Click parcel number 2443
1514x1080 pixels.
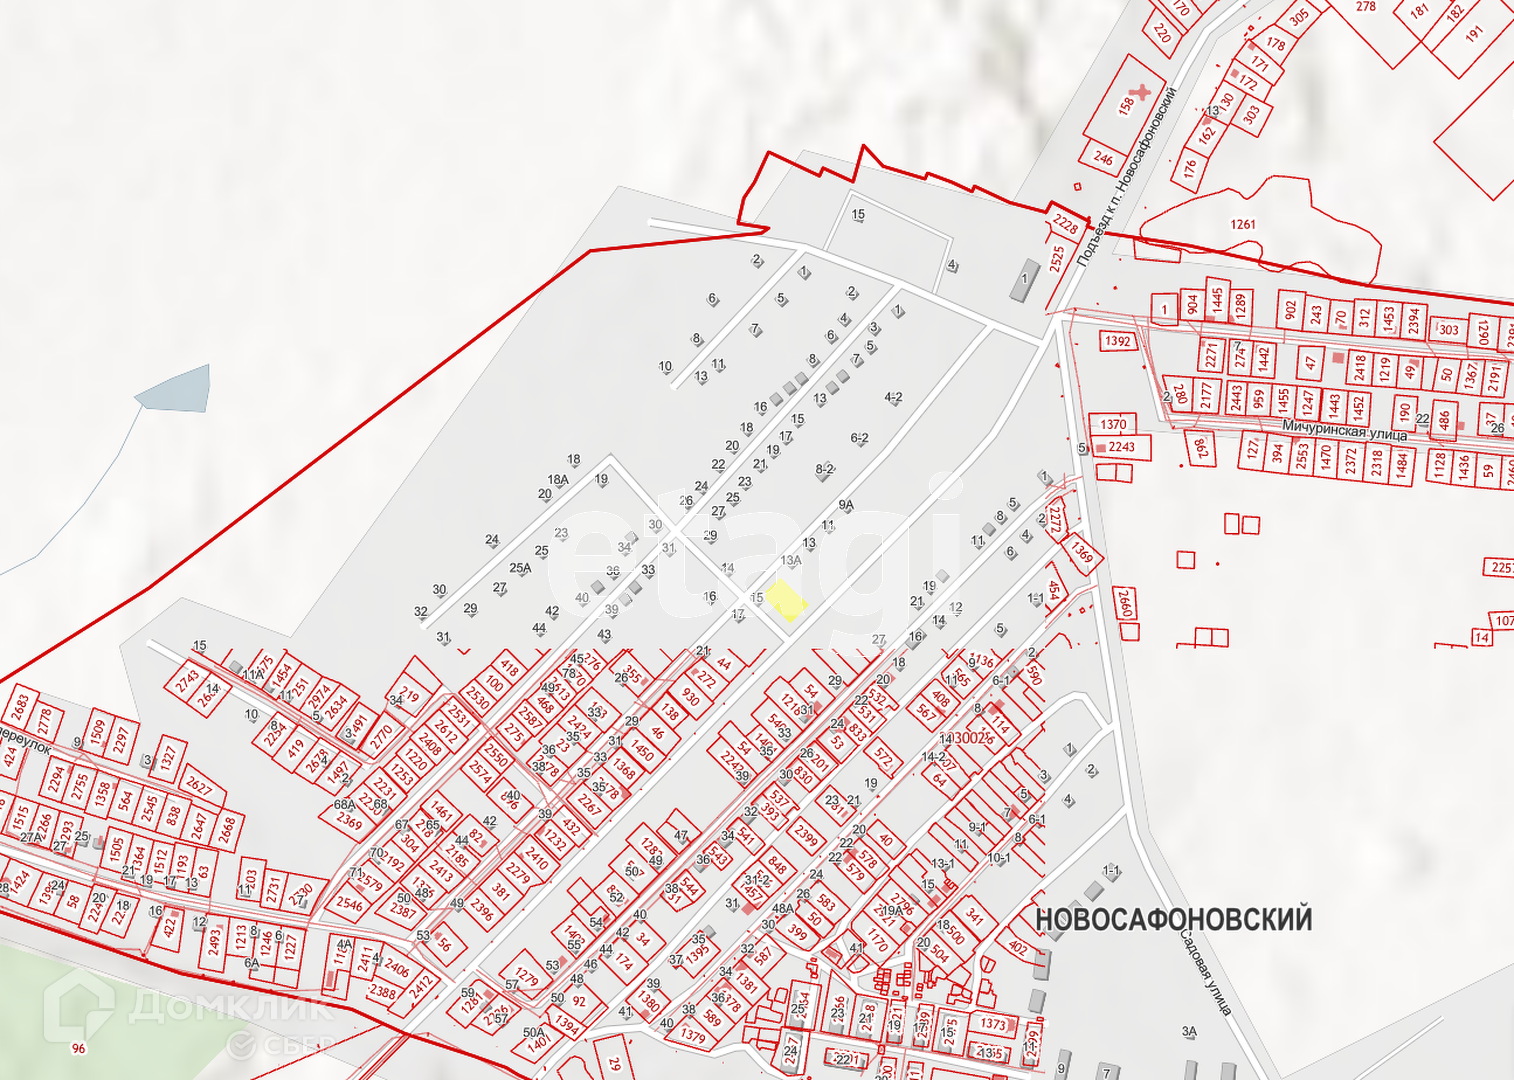(1236, 397)
